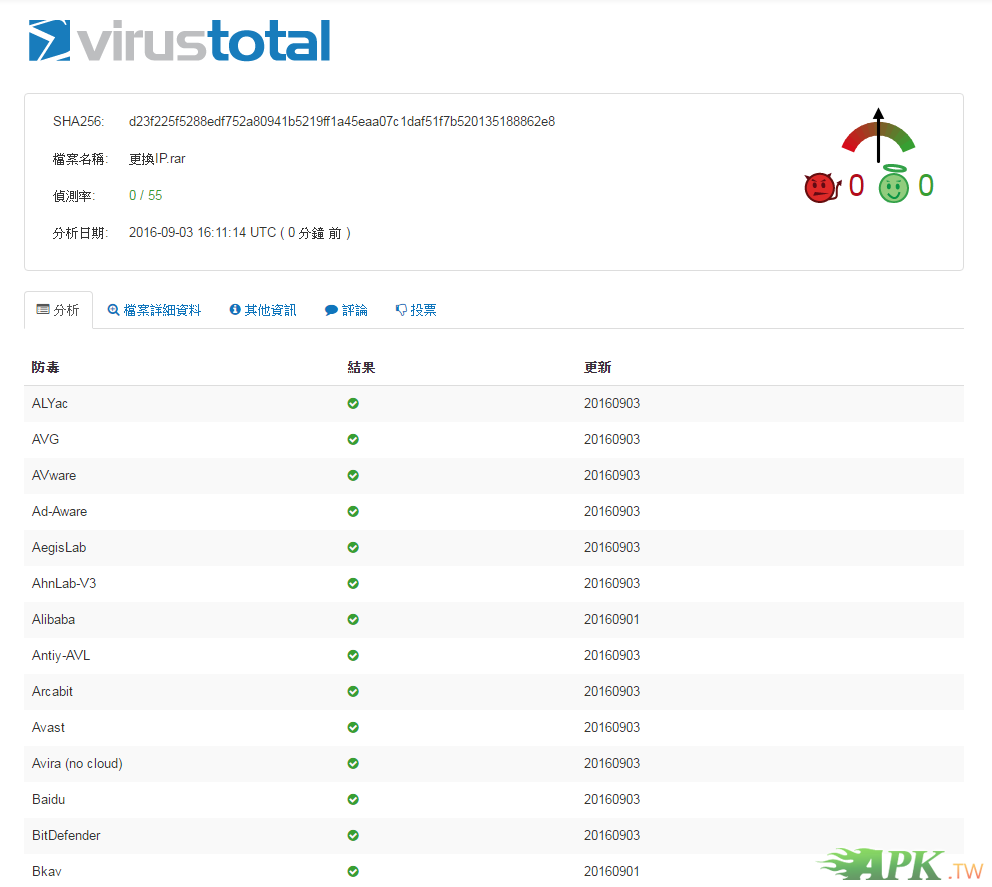
Task: Click the 檔案名稱 label
Action: coord(80,159)
